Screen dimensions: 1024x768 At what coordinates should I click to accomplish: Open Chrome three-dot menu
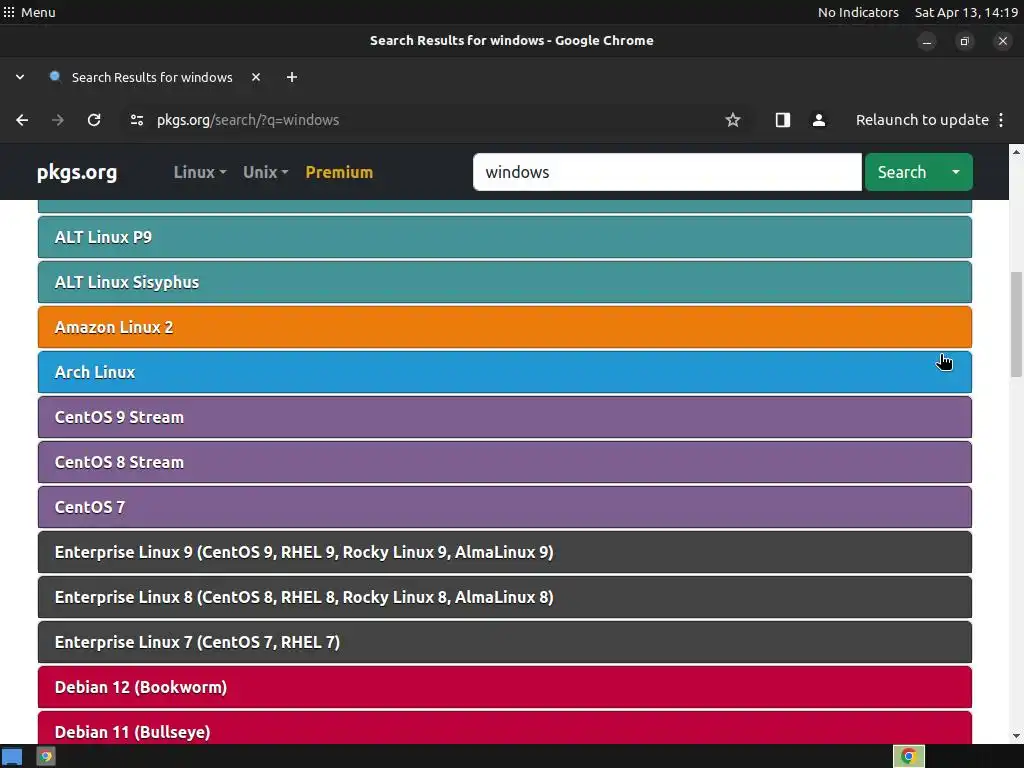1001,120
